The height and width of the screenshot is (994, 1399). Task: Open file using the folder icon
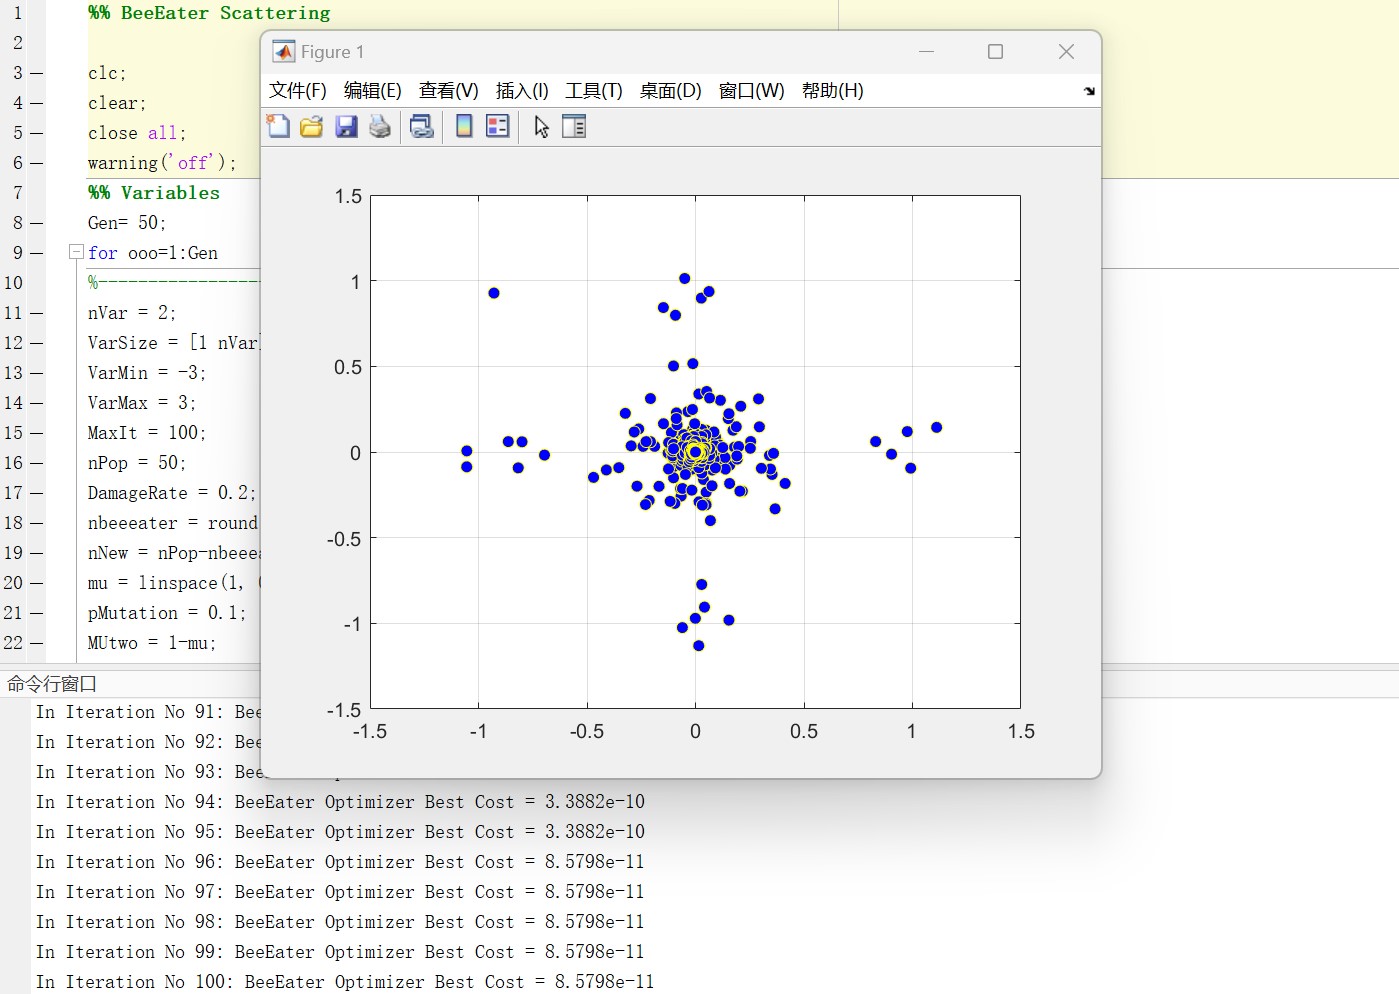pyautogui.click(x=312, y=126)
